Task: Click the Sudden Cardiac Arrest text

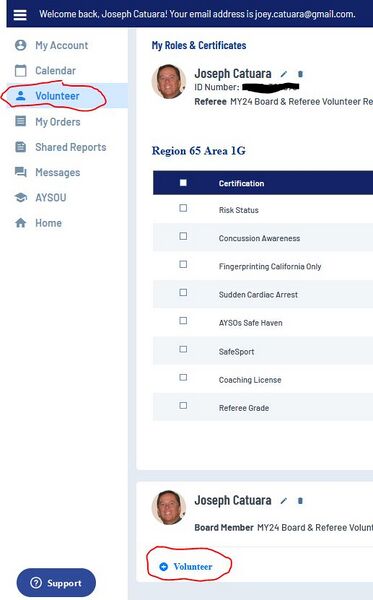Action: coord(258,295)
